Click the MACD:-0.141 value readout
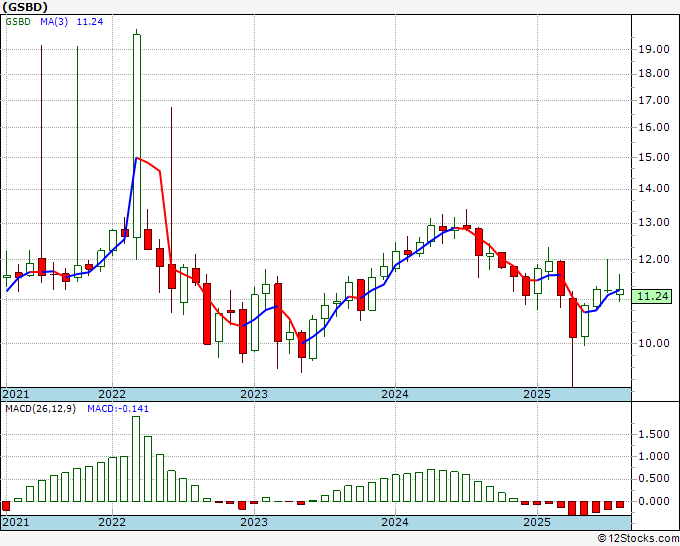The image size is (680, 546). point(118,409)
